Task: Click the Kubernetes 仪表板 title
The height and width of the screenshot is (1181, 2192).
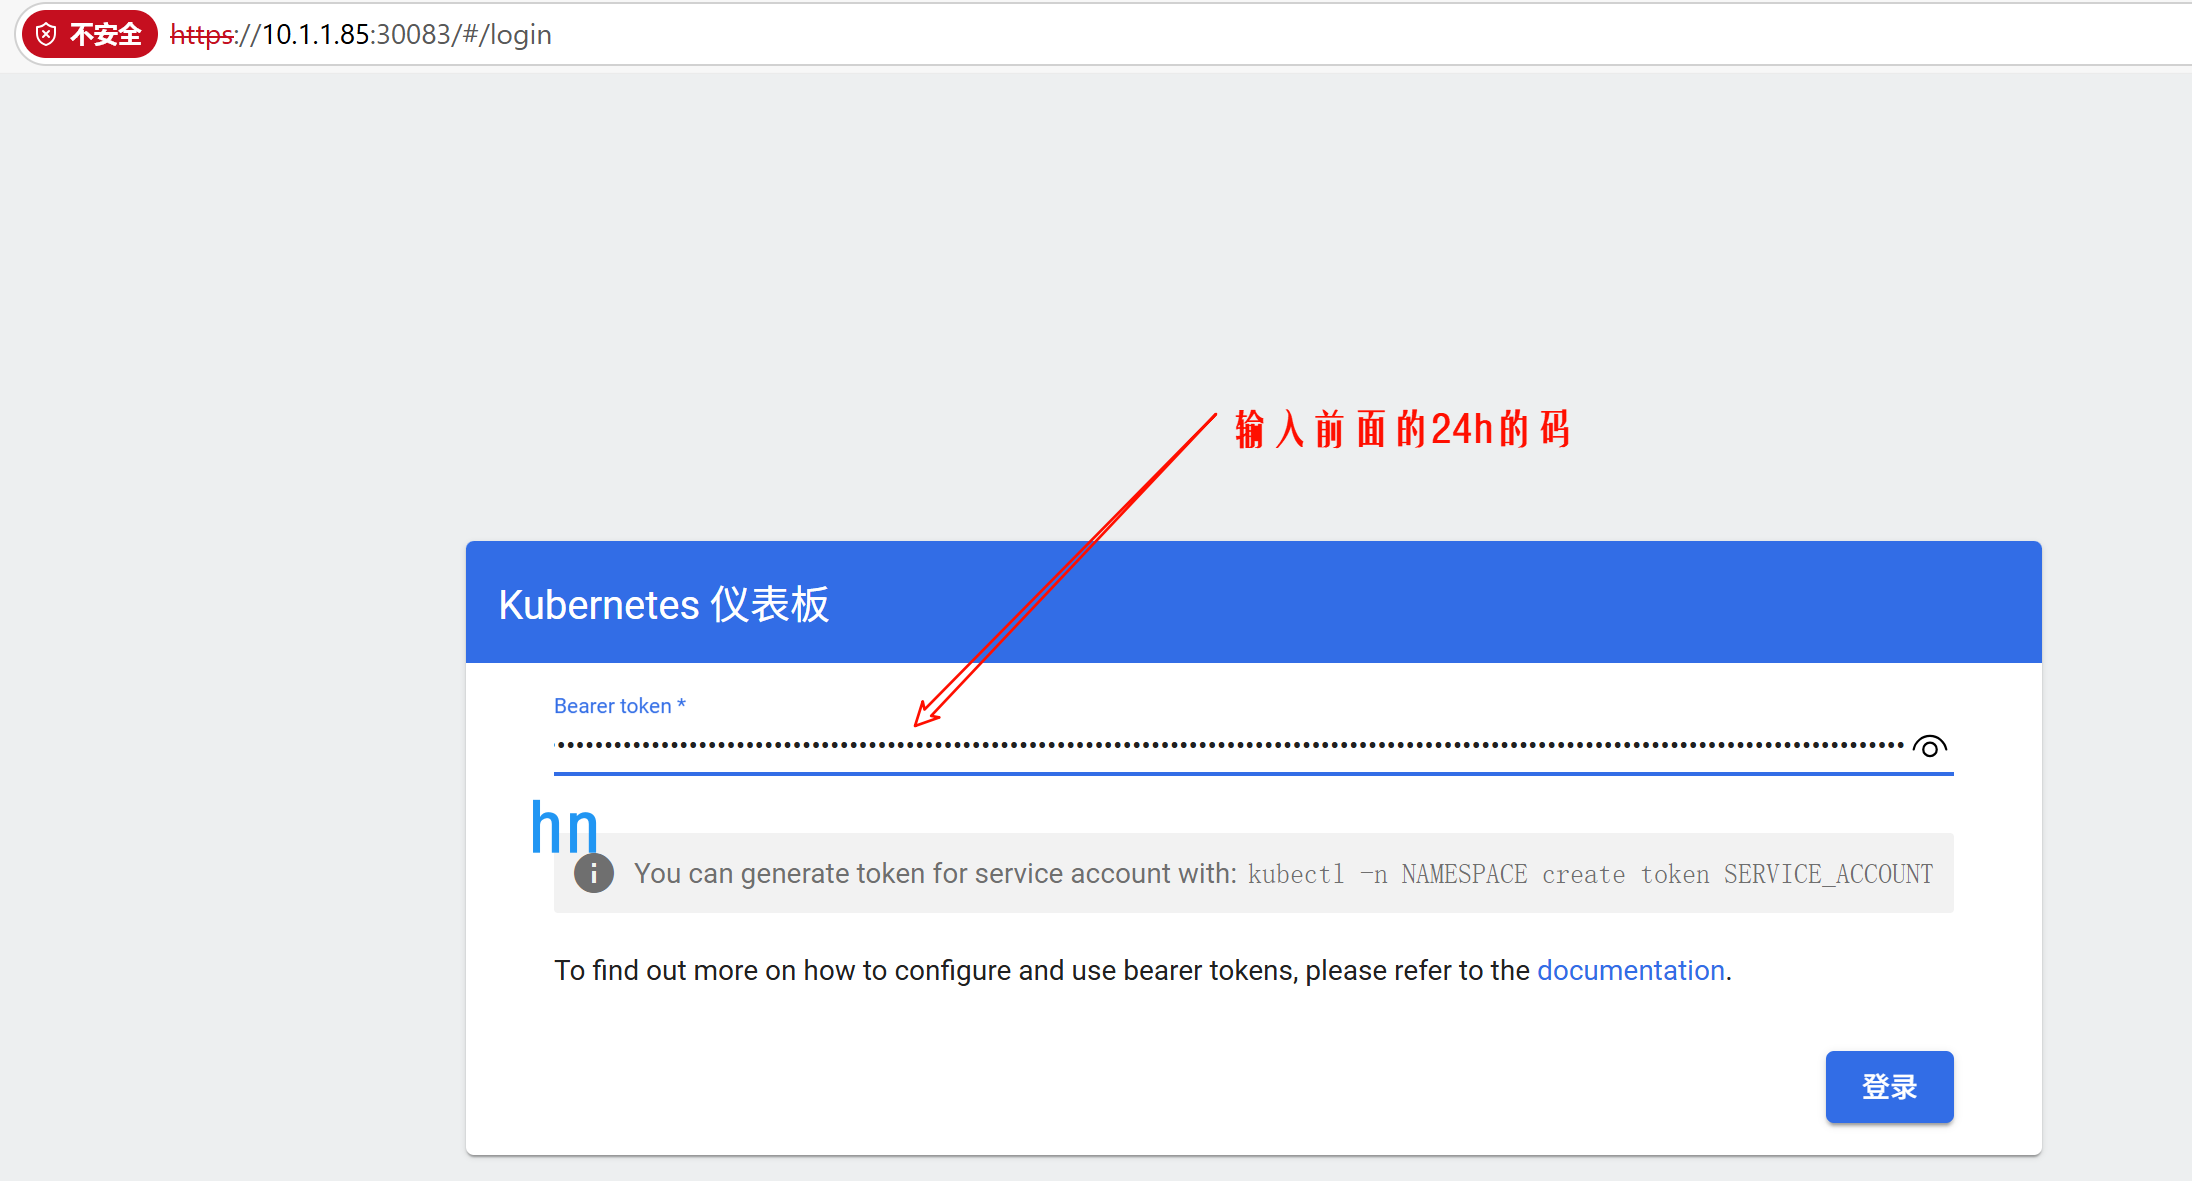Action: click(664, 604)
